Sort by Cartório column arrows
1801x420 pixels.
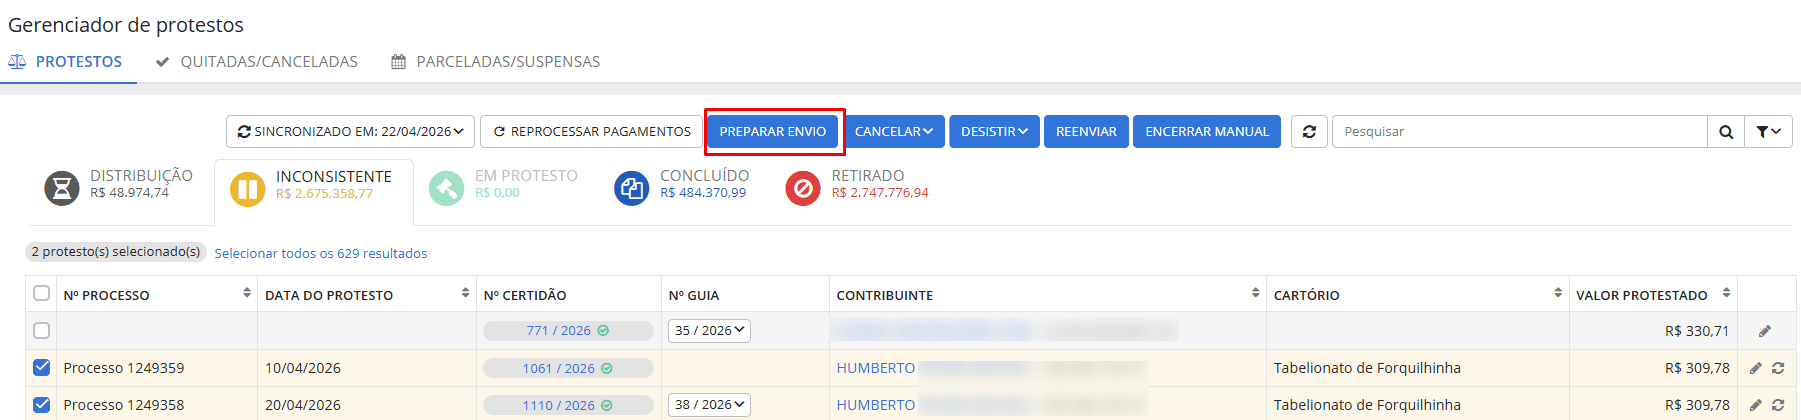tap(1558, 293)
